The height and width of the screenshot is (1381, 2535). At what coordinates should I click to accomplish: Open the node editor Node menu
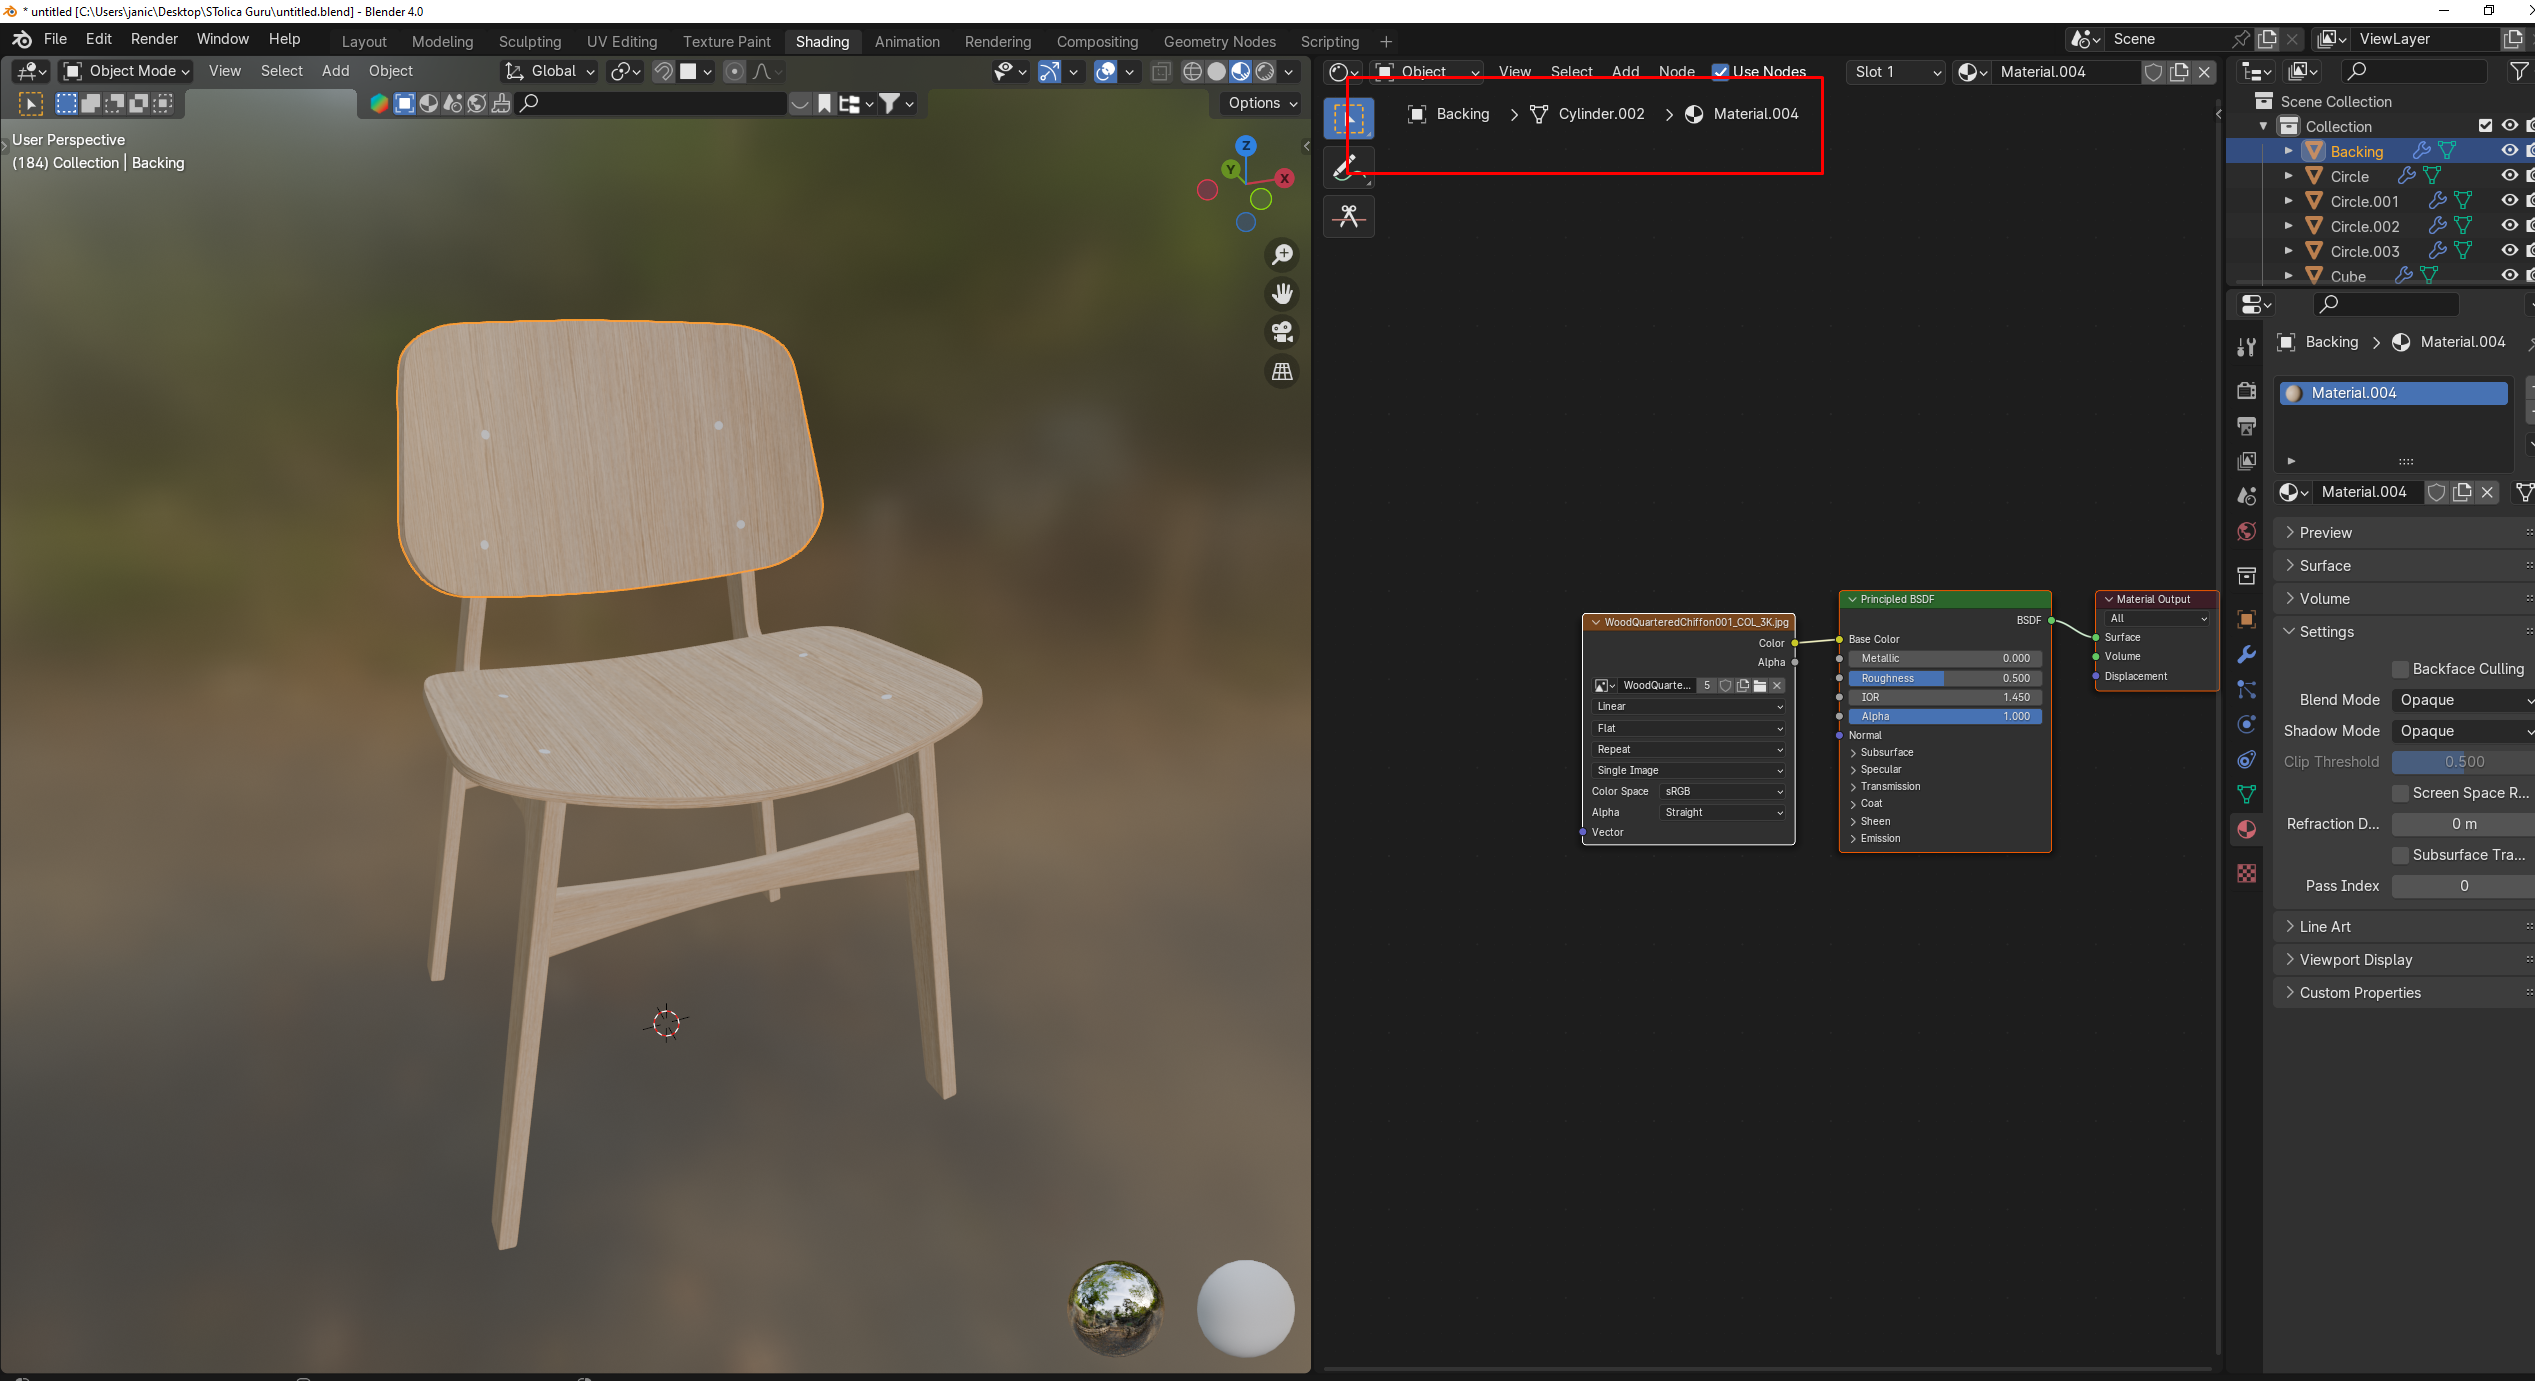pyautogui.click(x=1676, y=72)
